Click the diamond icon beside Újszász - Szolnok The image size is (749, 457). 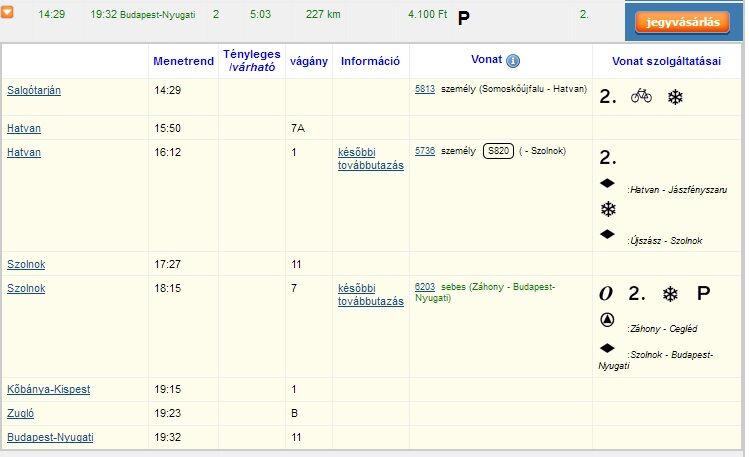pyautogui.click(x=606, y=233)
